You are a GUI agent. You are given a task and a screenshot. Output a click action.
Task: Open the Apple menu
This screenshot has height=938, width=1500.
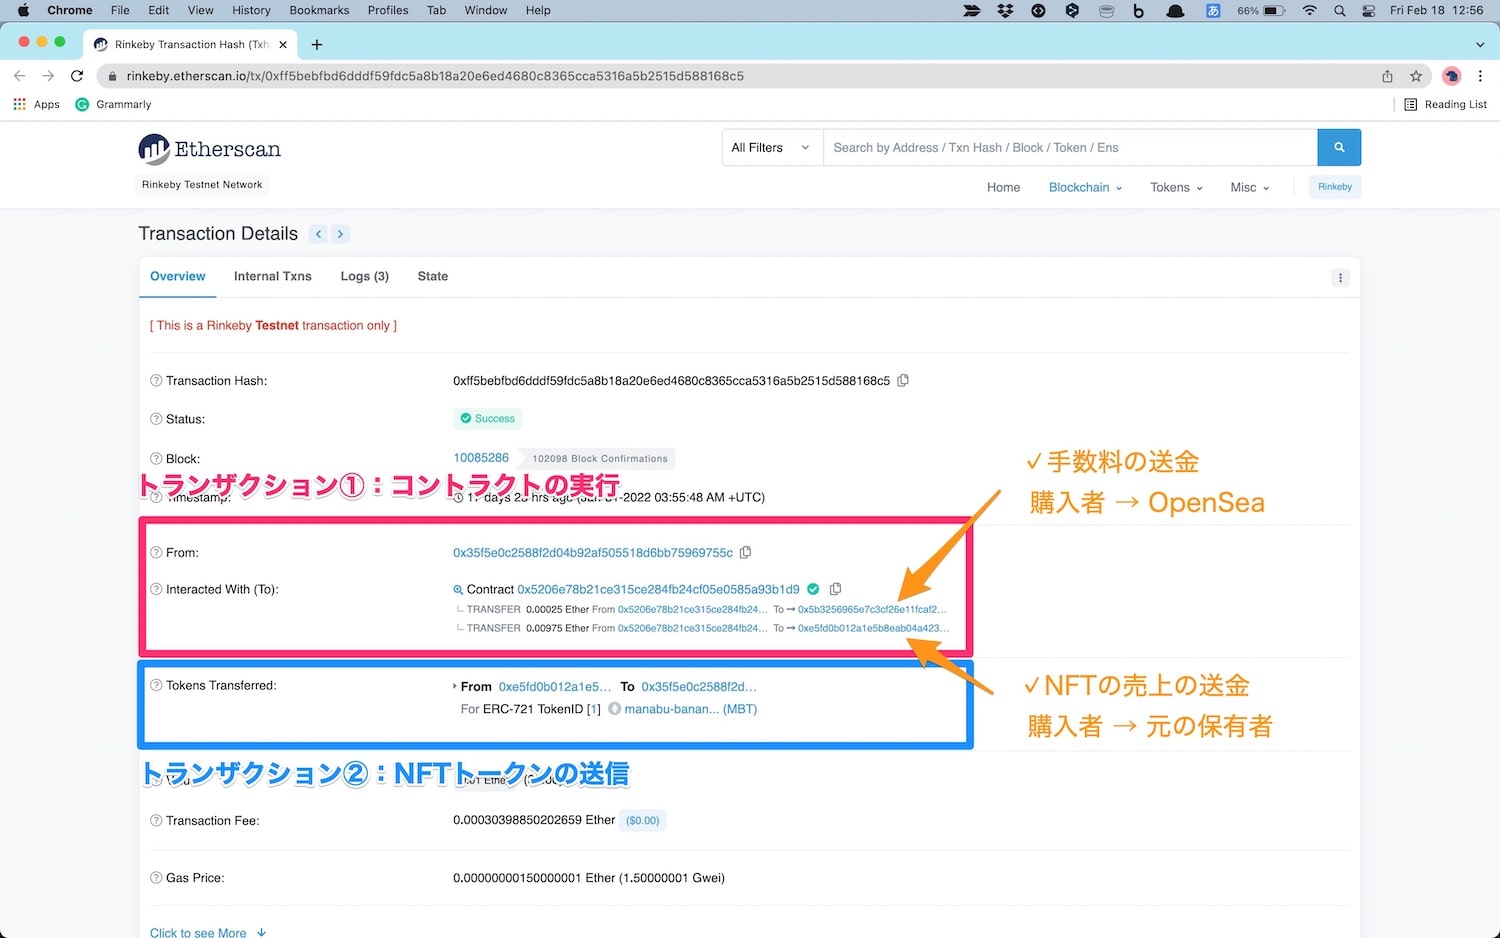(24, 10)
